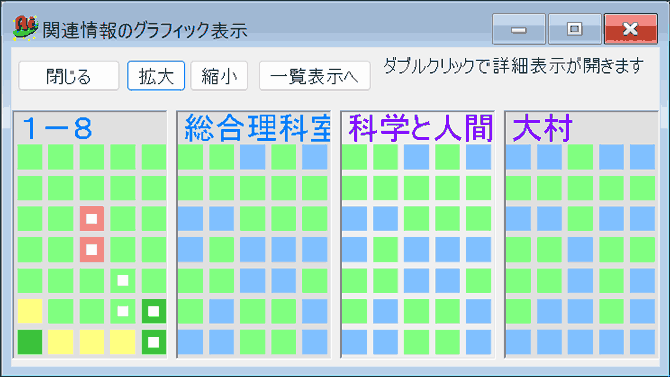This screenshot has height=377, width=670.
Task: Click the ダブルクリックで詳細表示が開きます hint text
Action: 513,66
